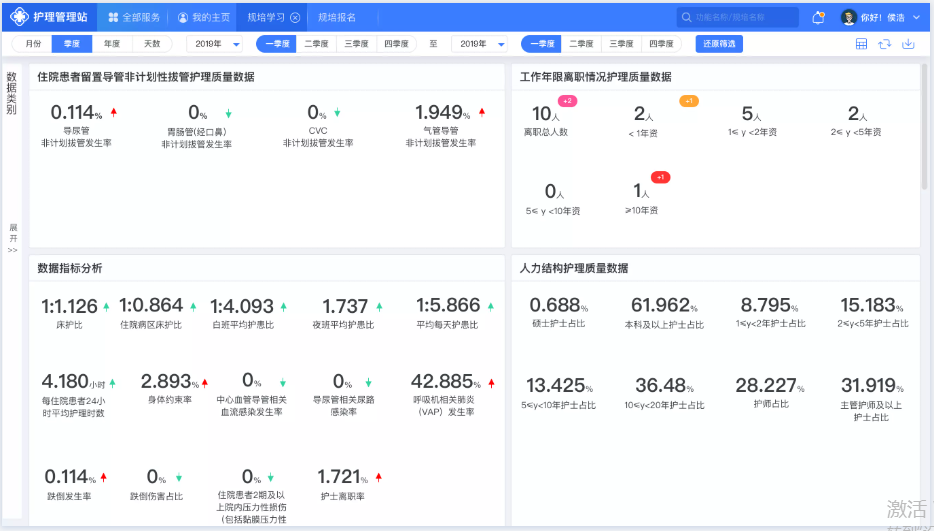Click the green down arrow beside 跌倒伤害占比
The image size is (934, 531).
pos(179,478)
